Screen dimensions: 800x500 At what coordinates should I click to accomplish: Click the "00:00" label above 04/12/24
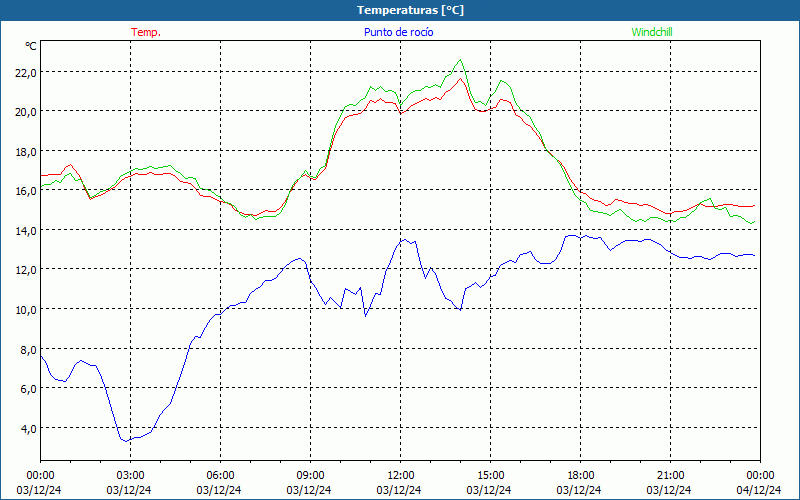[760, 476]
